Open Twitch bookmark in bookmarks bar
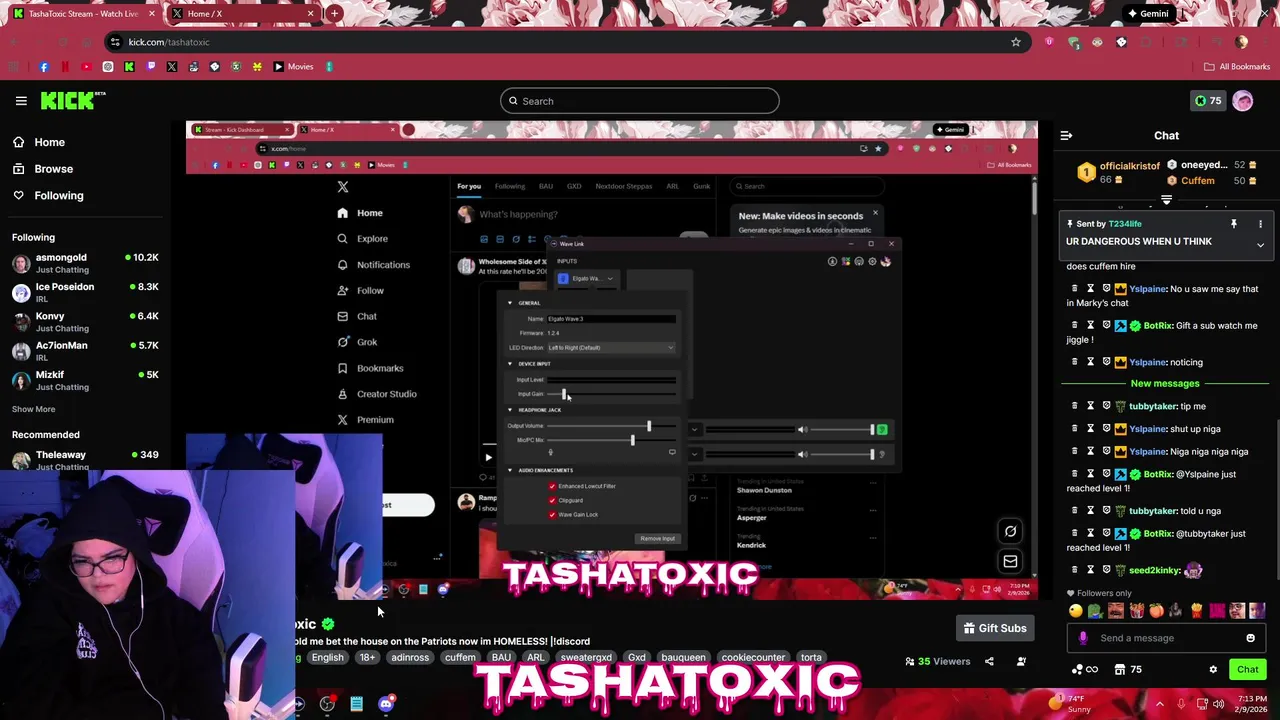This screenshot has width=1280, height=720. click(151, 67)
